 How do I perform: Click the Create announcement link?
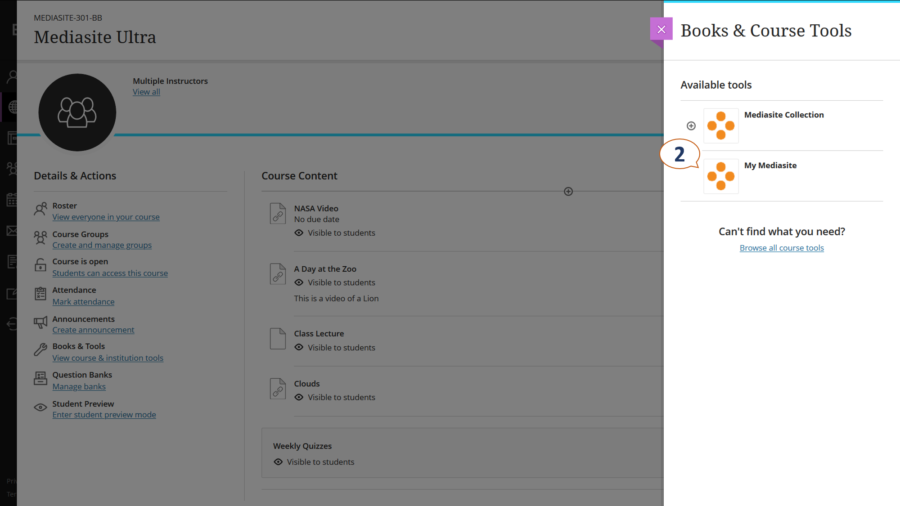click(93, 330)
